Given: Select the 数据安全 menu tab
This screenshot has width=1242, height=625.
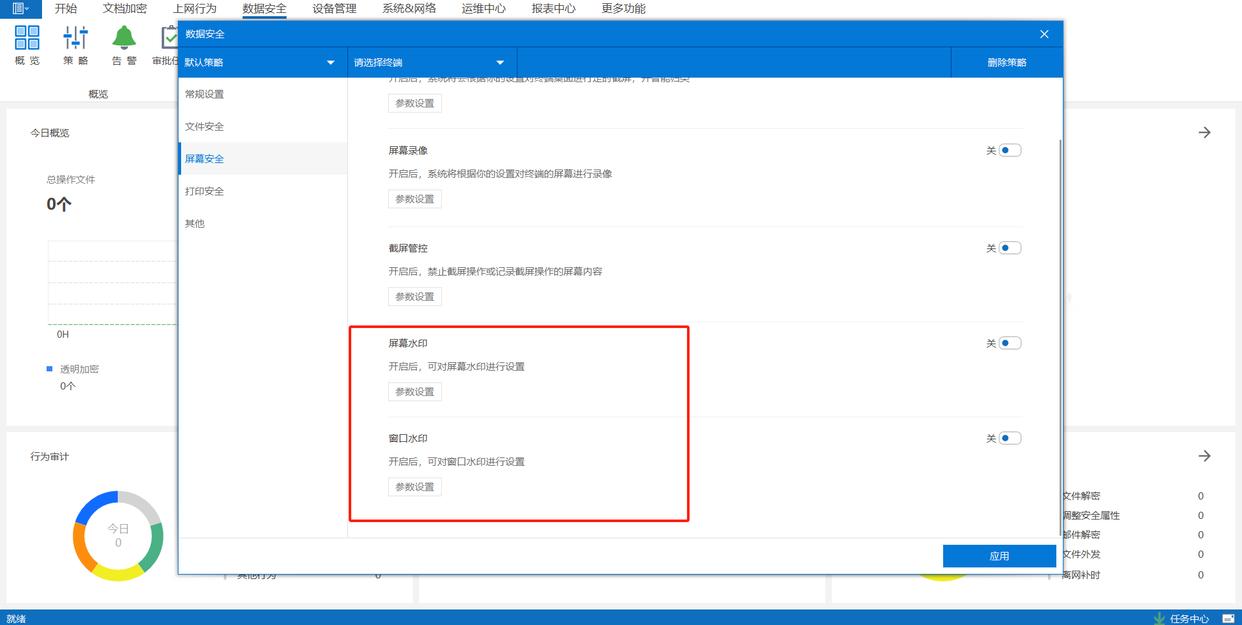Looking at the screenshot, I should click(x=264, y=8).
